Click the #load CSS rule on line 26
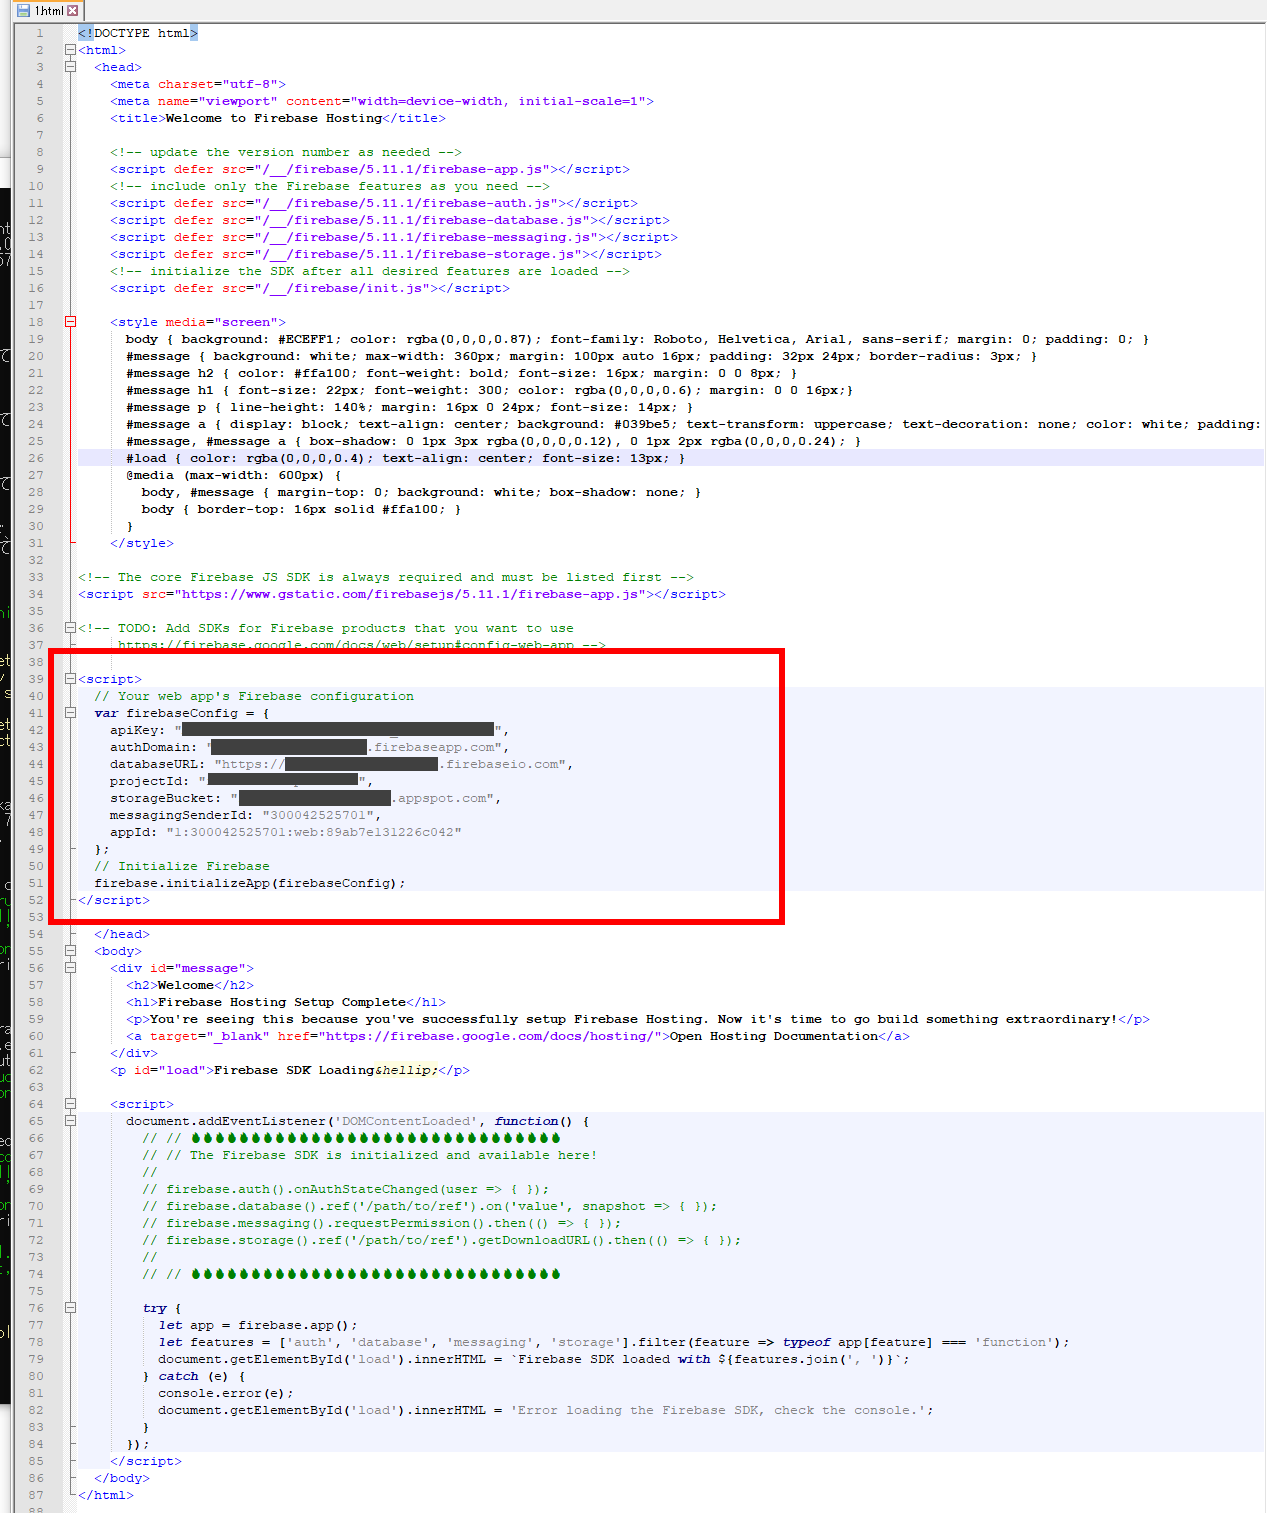Viewport: 1267px width, 1513px height. (406, 458)
